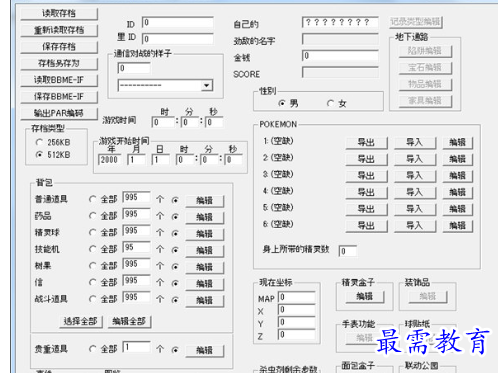Screen dimensions: 498x373
Task: Click the 技能机 quantity field showing 95
Action: [136, 248]
